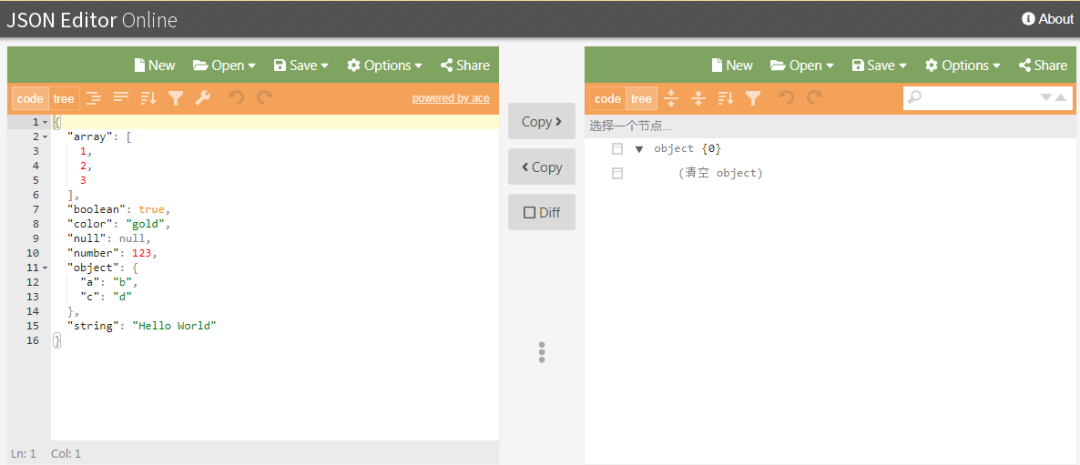Open context menu box beside (清空 object)
This screenshot has height=465, width=1080.
pyautogui.click(x=617, y=174)
